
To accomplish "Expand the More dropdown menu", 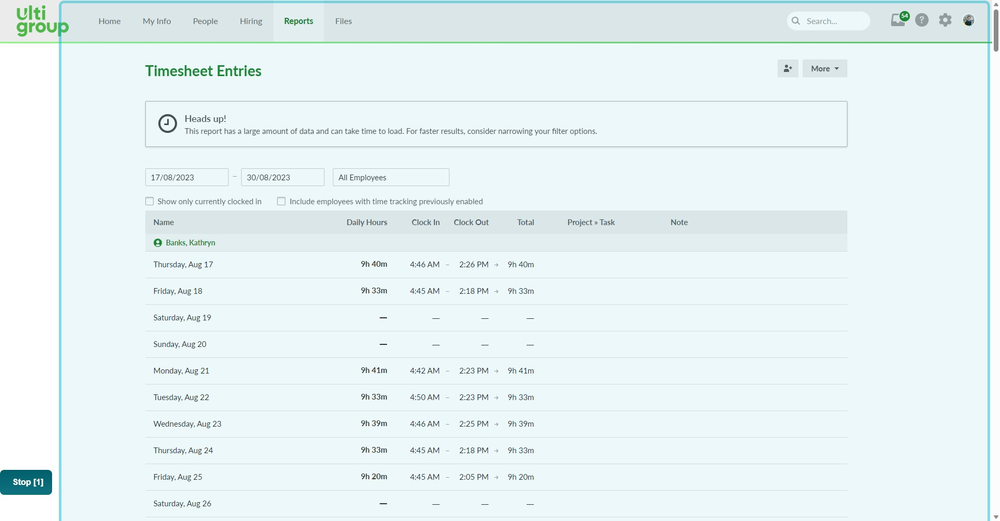I will (824, 68).
